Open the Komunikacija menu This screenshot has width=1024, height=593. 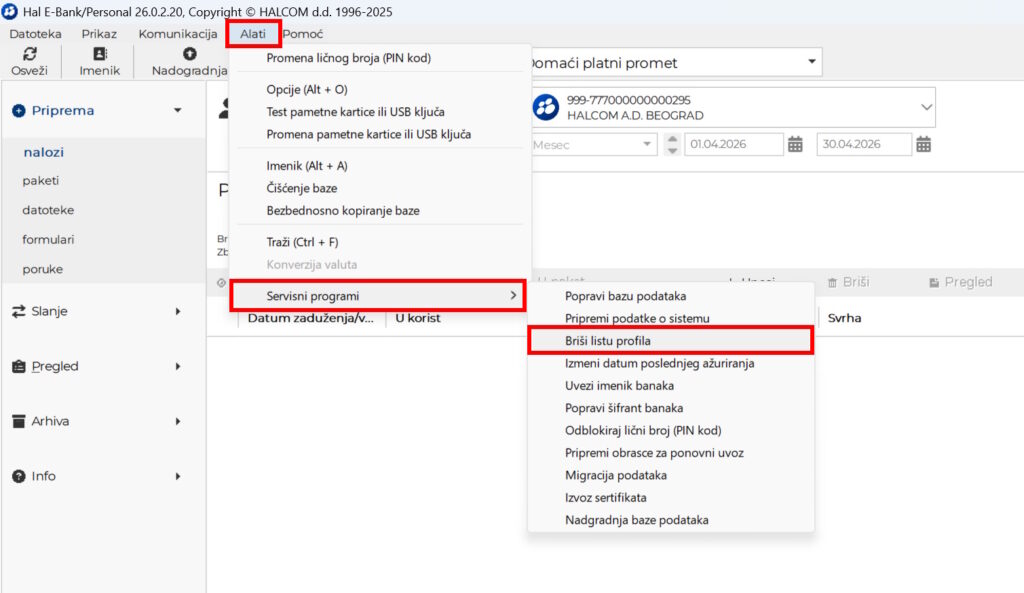coord(178,34)
